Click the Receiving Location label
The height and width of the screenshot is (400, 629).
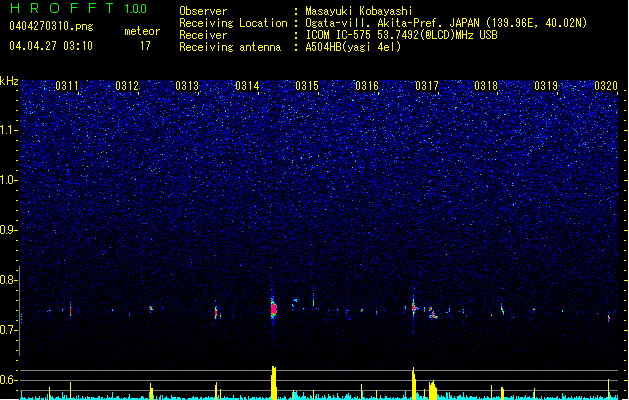coord(233,23)
